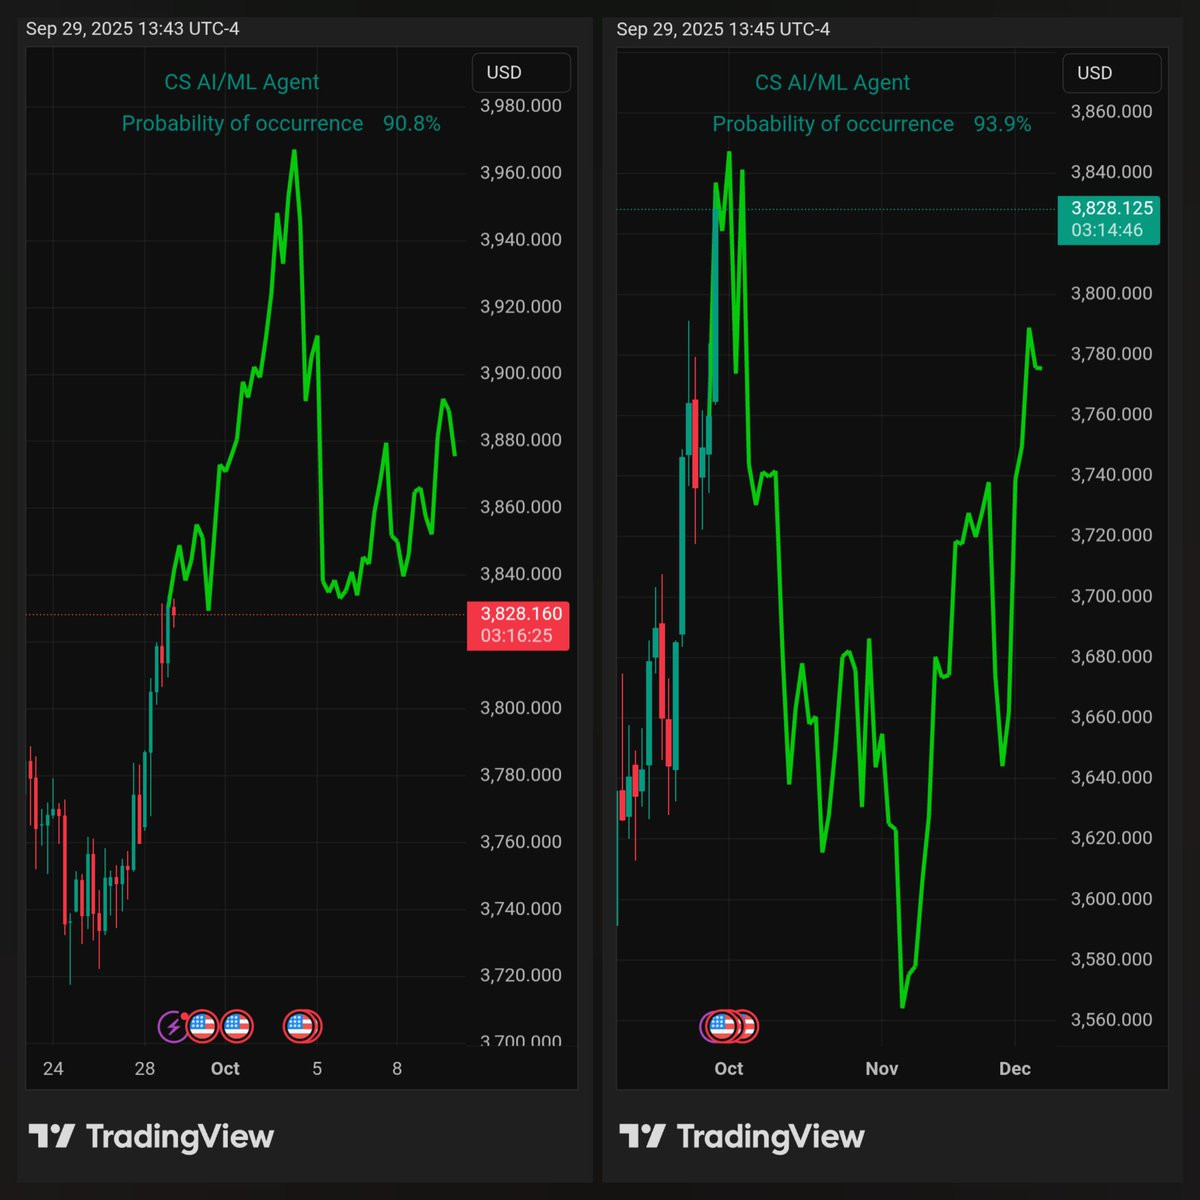
Task: Select the US flag icon above the Oct label in the left chart
Action: [237, 1026]
